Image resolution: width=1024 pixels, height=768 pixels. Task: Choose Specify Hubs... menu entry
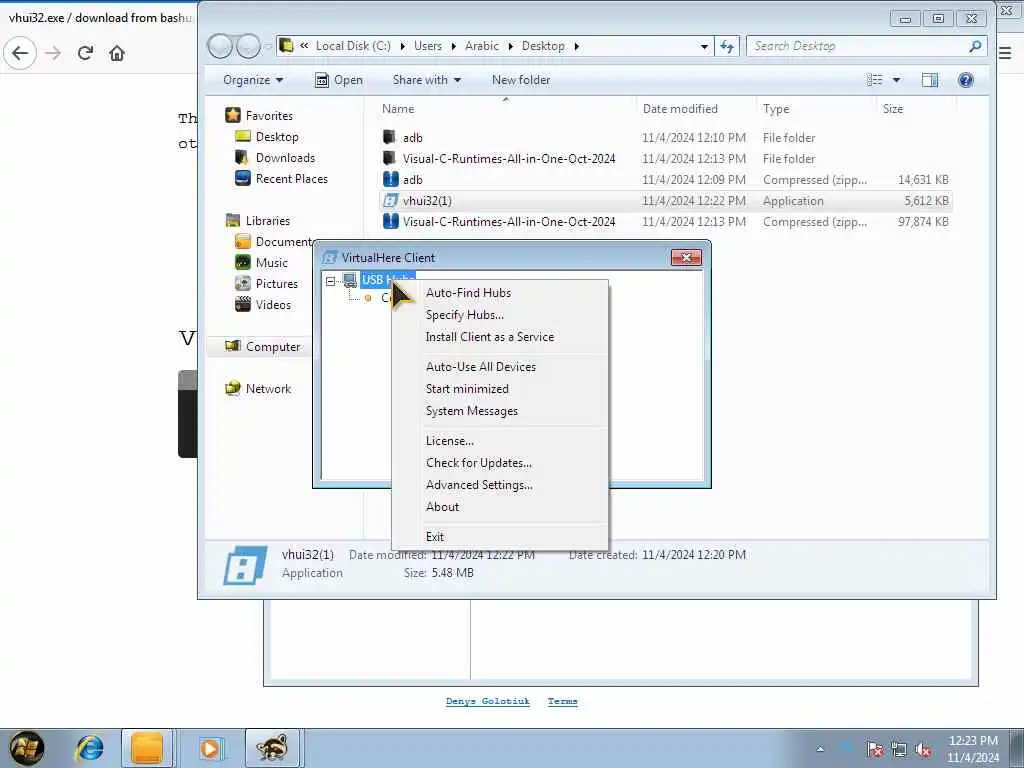click(464, 315)
